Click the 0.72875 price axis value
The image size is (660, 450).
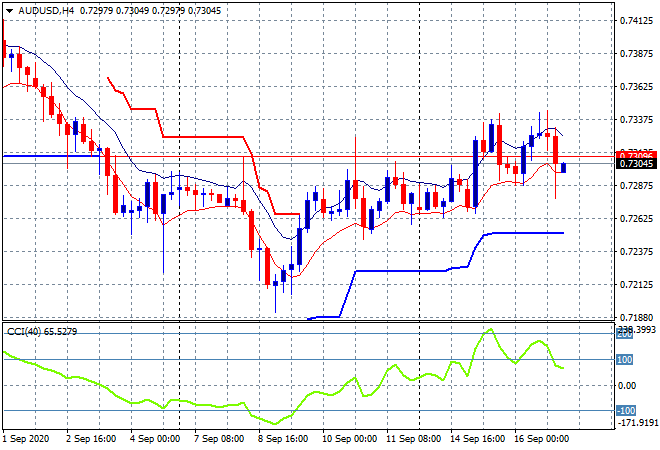636,186
